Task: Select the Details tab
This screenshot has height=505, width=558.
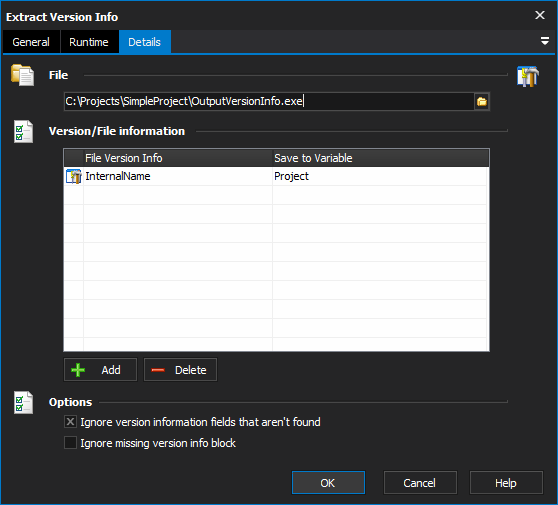Action: (144, 42)
